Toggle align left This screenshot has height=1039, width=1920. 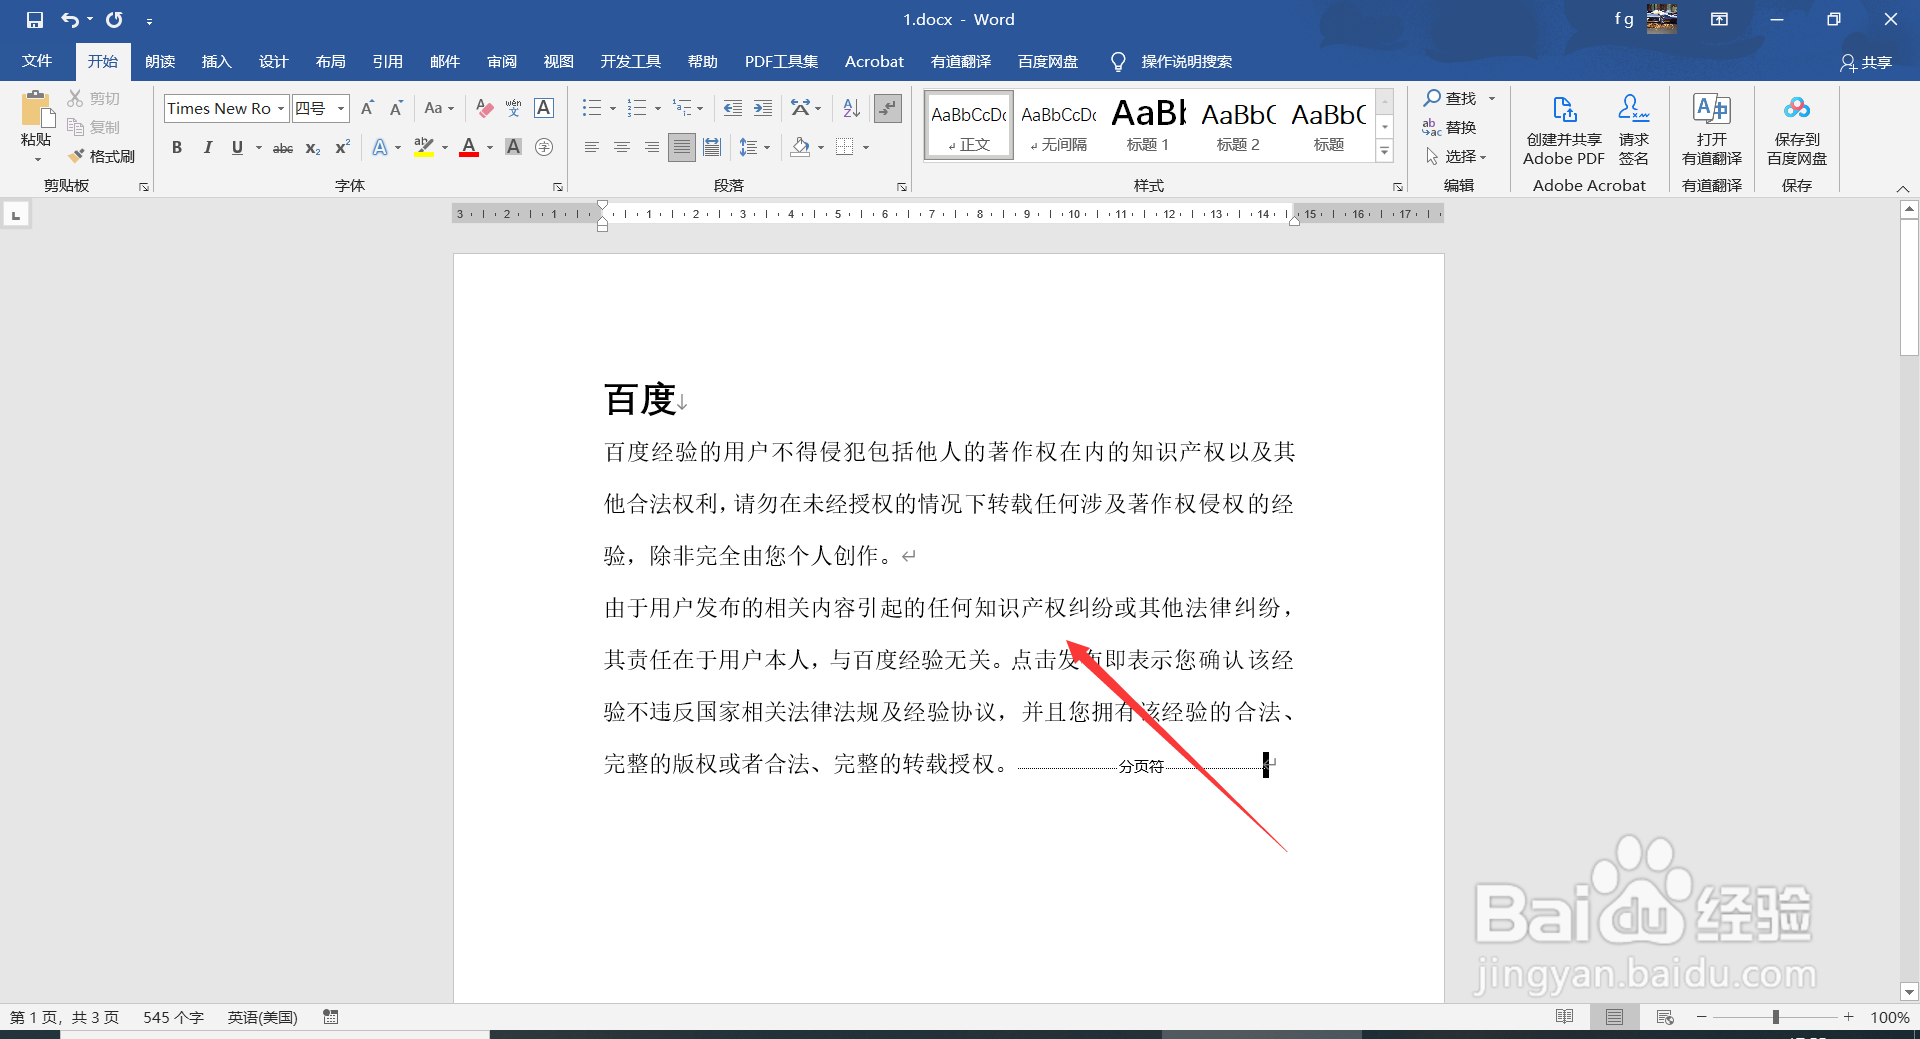[592, 148]
